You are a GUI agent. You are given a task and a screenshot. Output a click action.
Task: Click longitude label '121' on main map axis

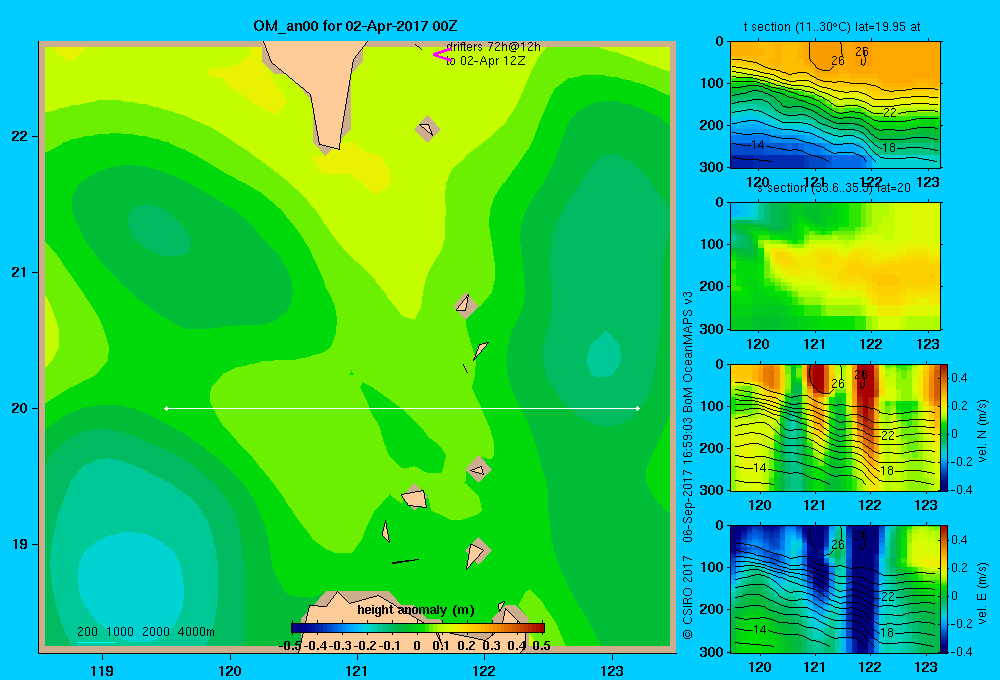click(357, 670)
